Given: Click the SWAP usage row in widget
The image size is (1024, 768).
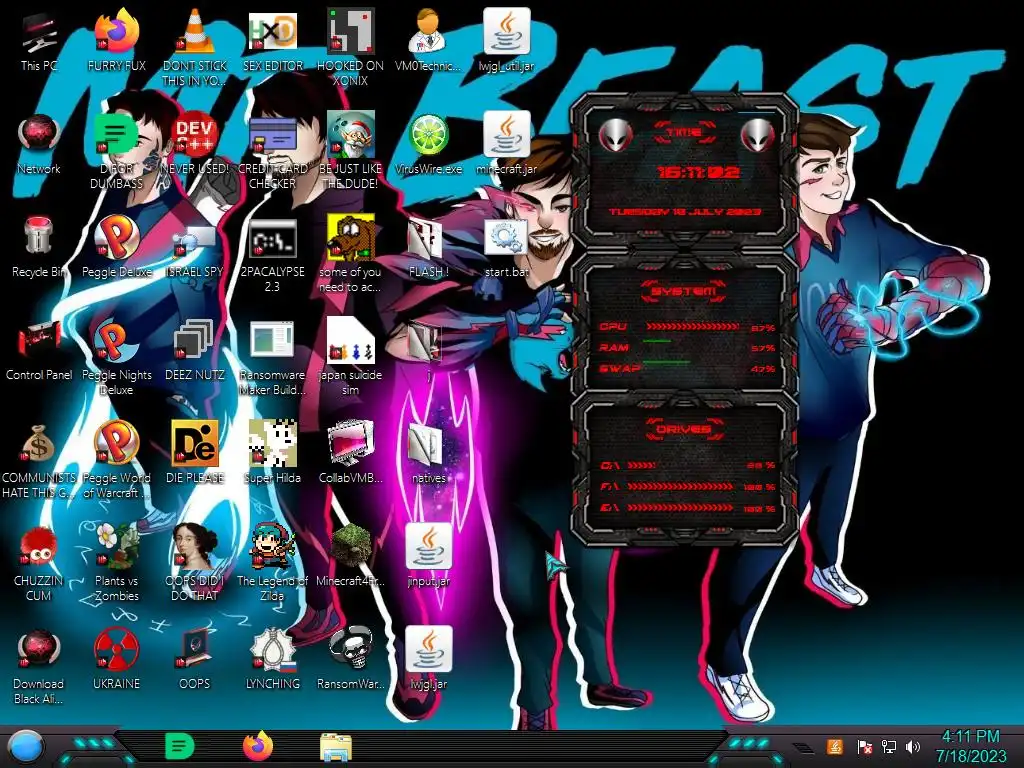Looking at the screenshot, I should (687, 368).
